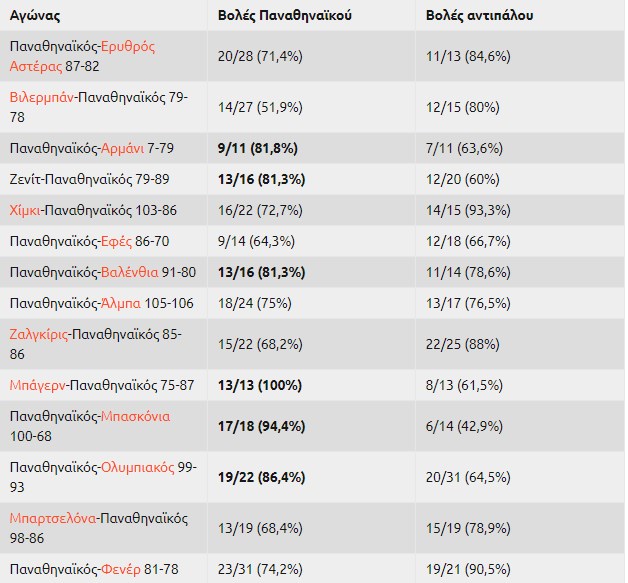Click the Βαλένθια link
This screenshot has height=583, width=628.
(x=130, y=272)
